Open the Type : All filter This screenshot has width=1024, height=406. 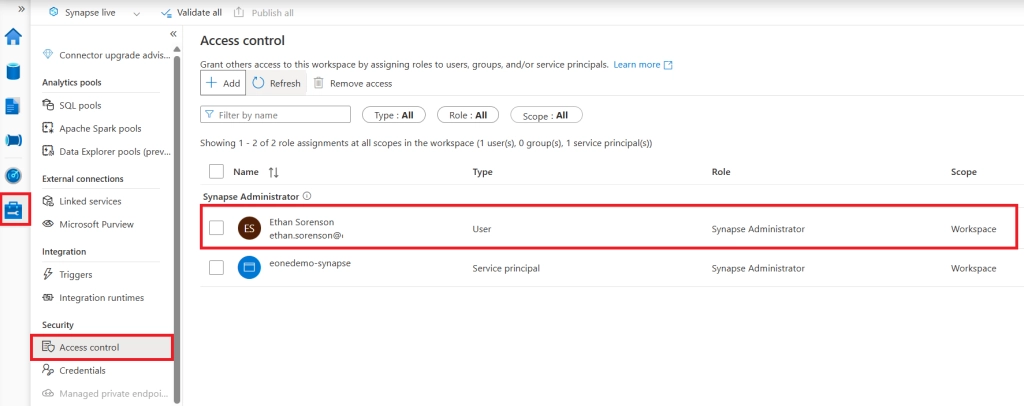(x=394, y=115)
